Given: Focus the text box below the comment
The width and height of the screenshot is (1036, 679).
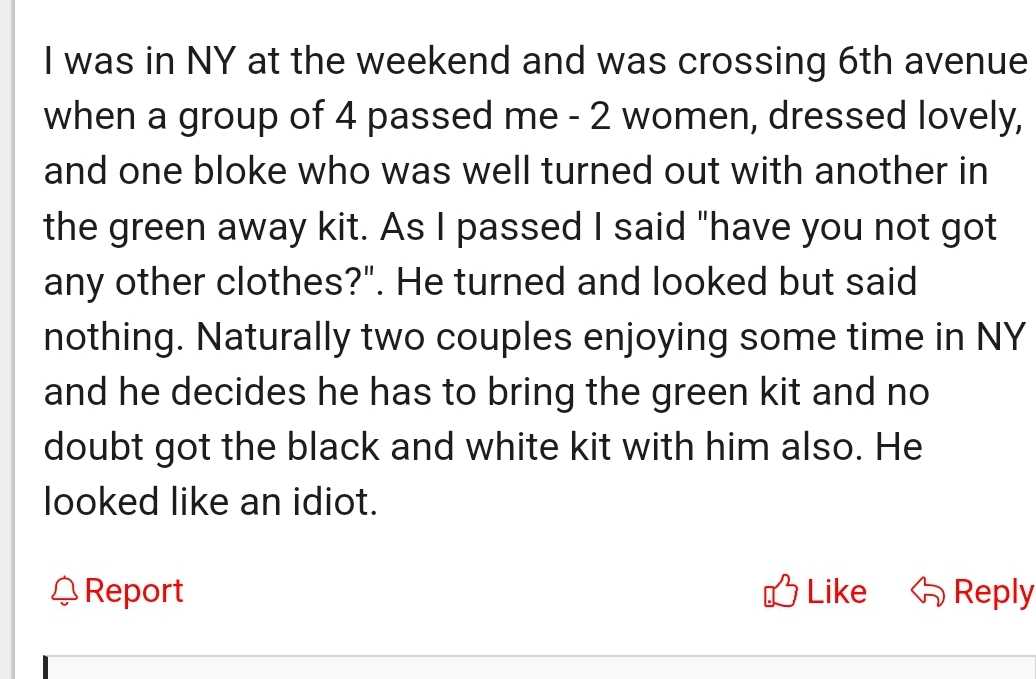Looking at the screenshot, I should (x=540, y=667).
